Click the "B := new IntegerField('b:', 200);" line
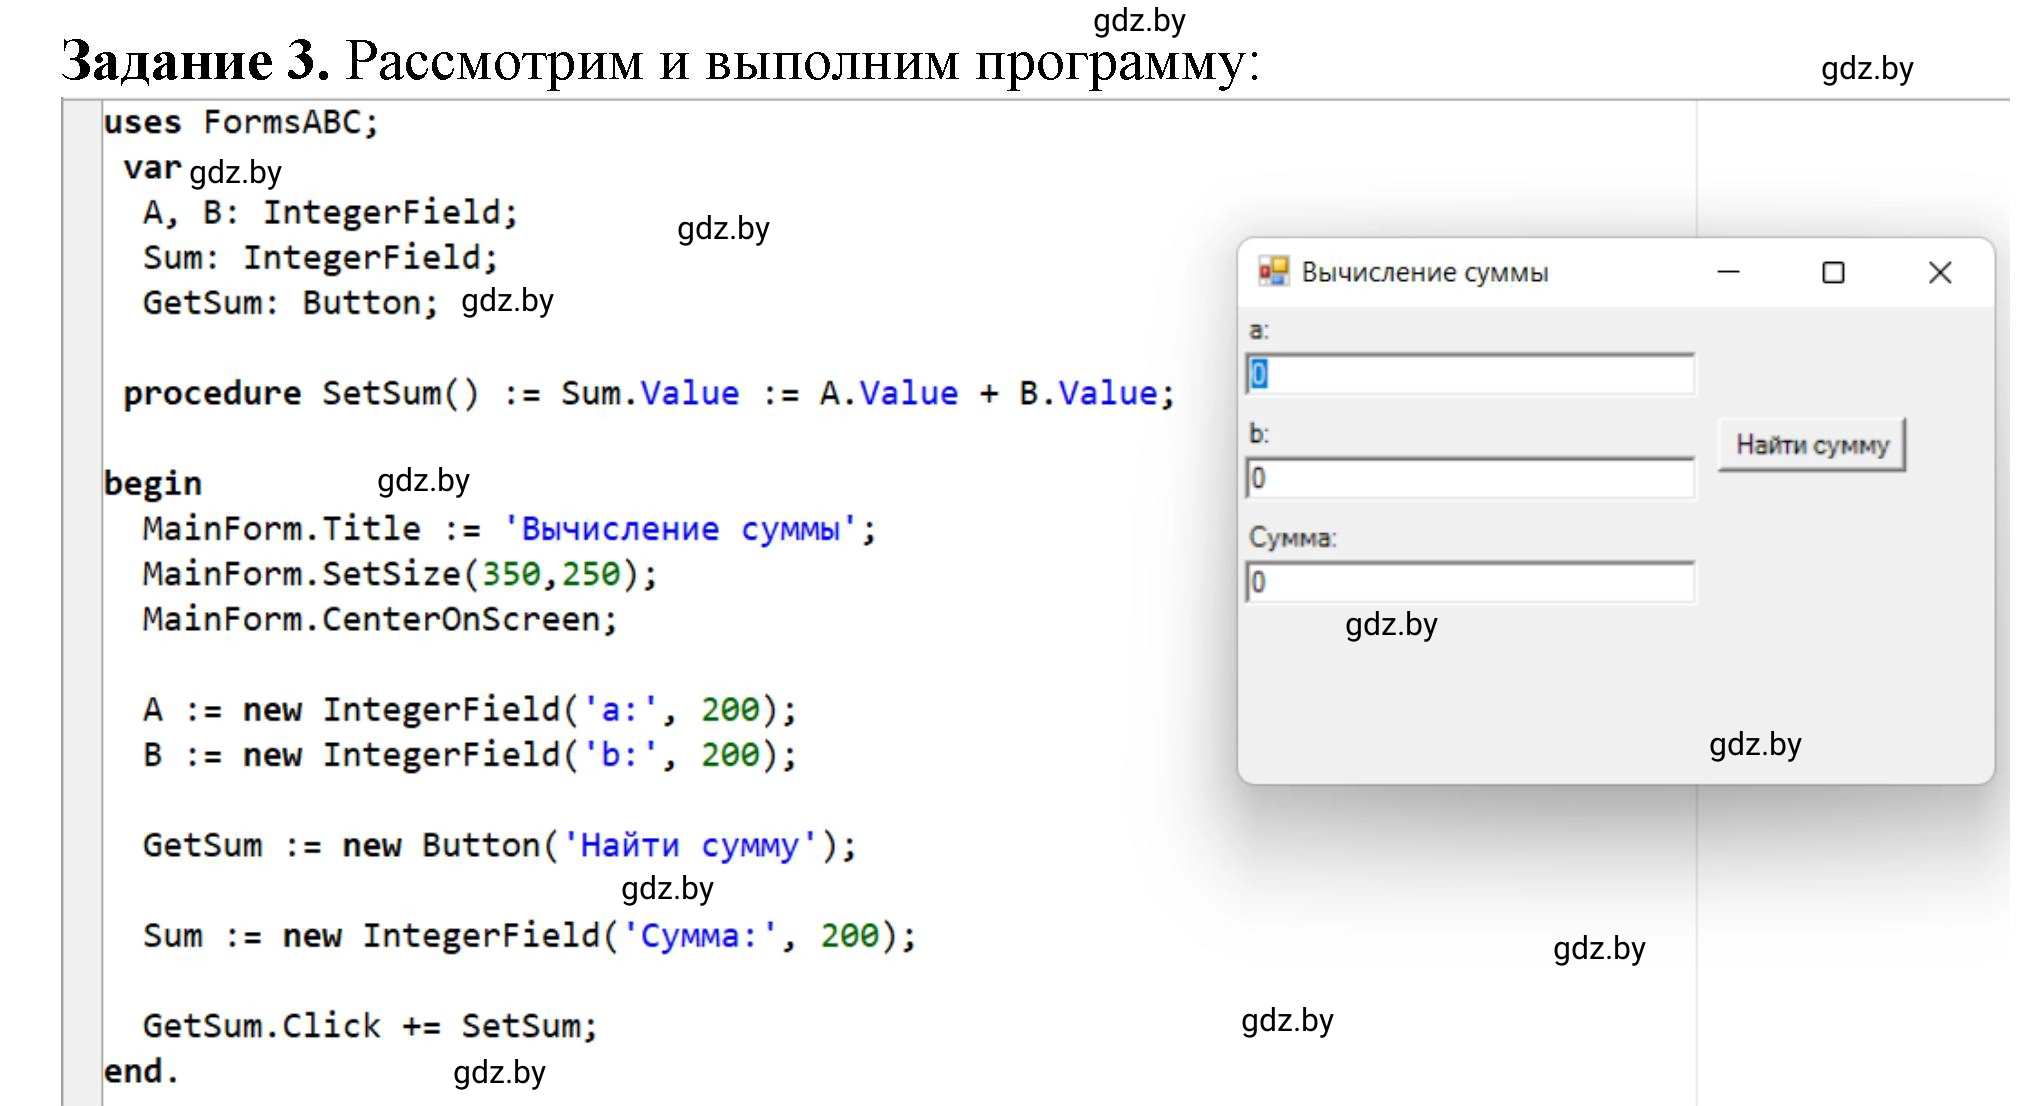The image size is (2034, 1106). point(469,755)
